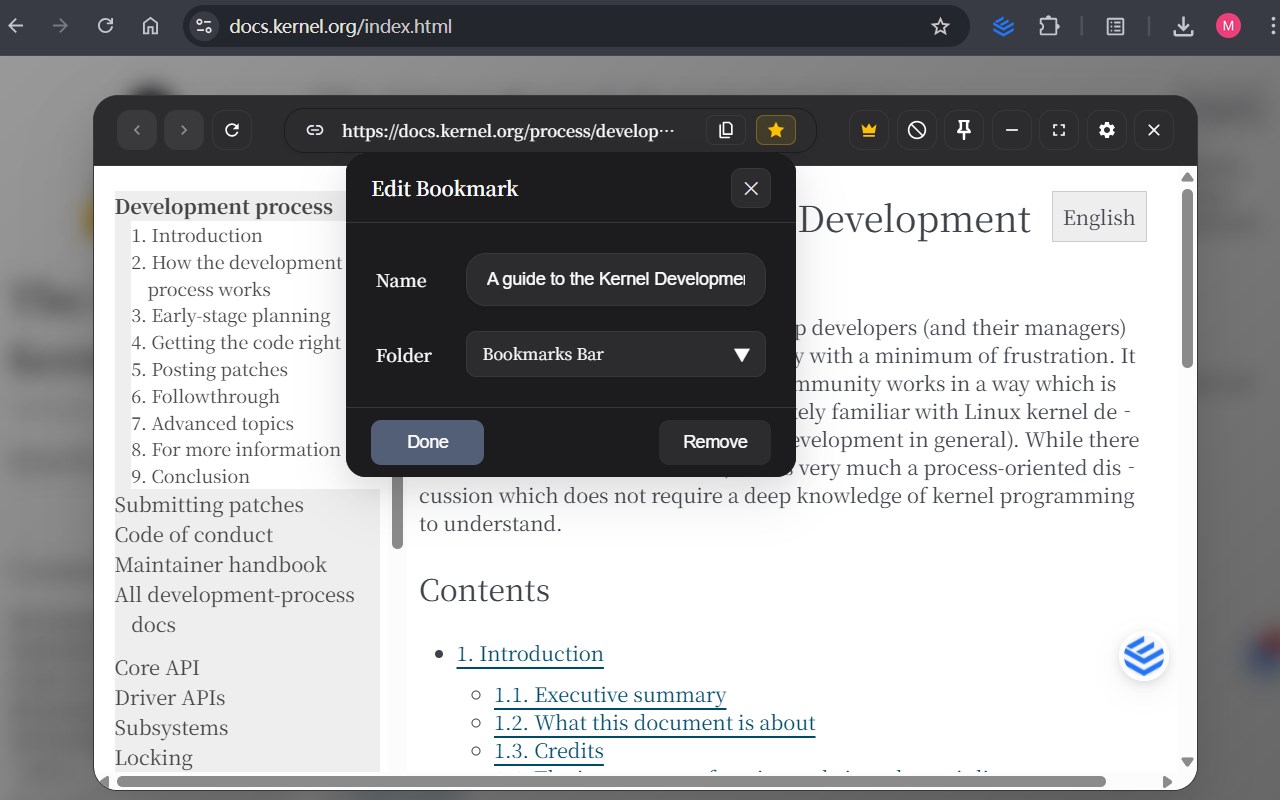Follow the 1. Introduction contents link
Image resolution: width=1280 pixels, height=800 pixels.
(x=530, y=654)
